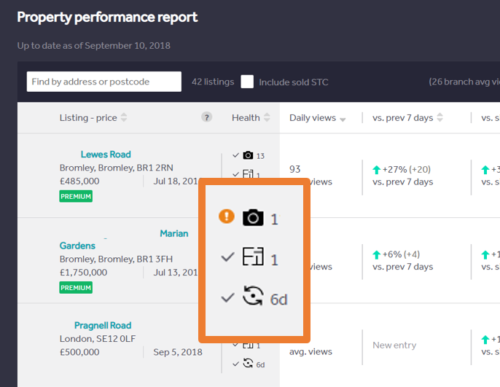Click the check mark beside Lewes Road camera icon

coord(236,155)
